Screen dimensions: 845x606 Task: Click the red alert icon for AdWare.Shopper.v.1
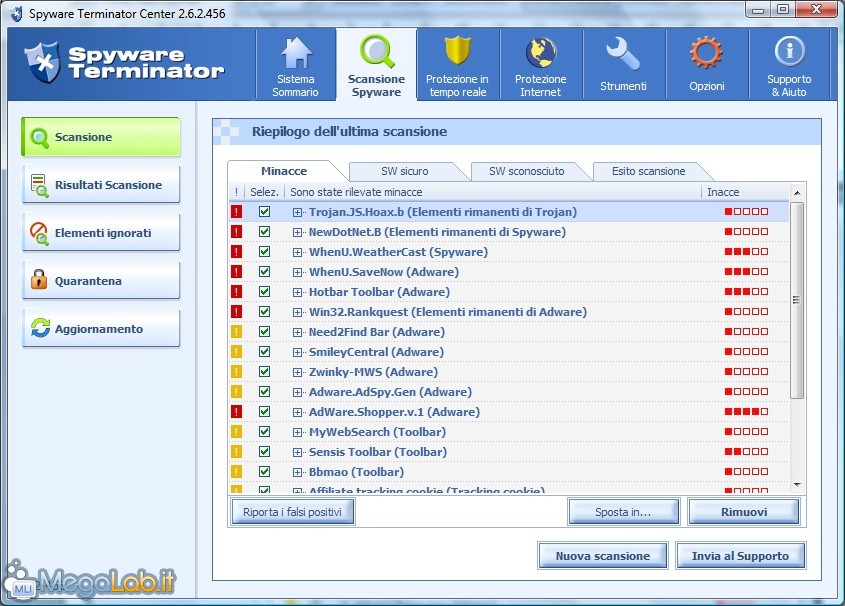pyautogui.click(x=236, y=412)
